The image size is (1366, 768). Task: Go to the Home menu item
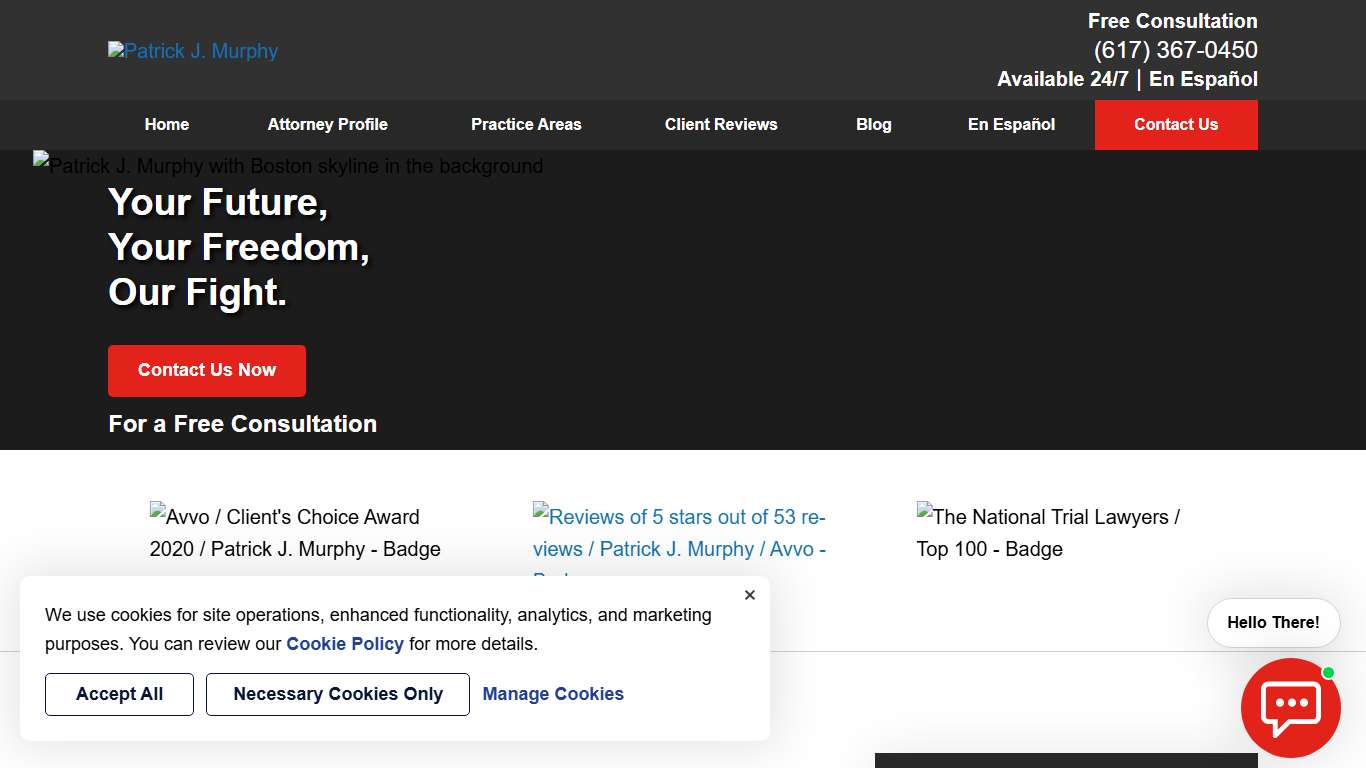pyautogui.click(x=167, y=125)
